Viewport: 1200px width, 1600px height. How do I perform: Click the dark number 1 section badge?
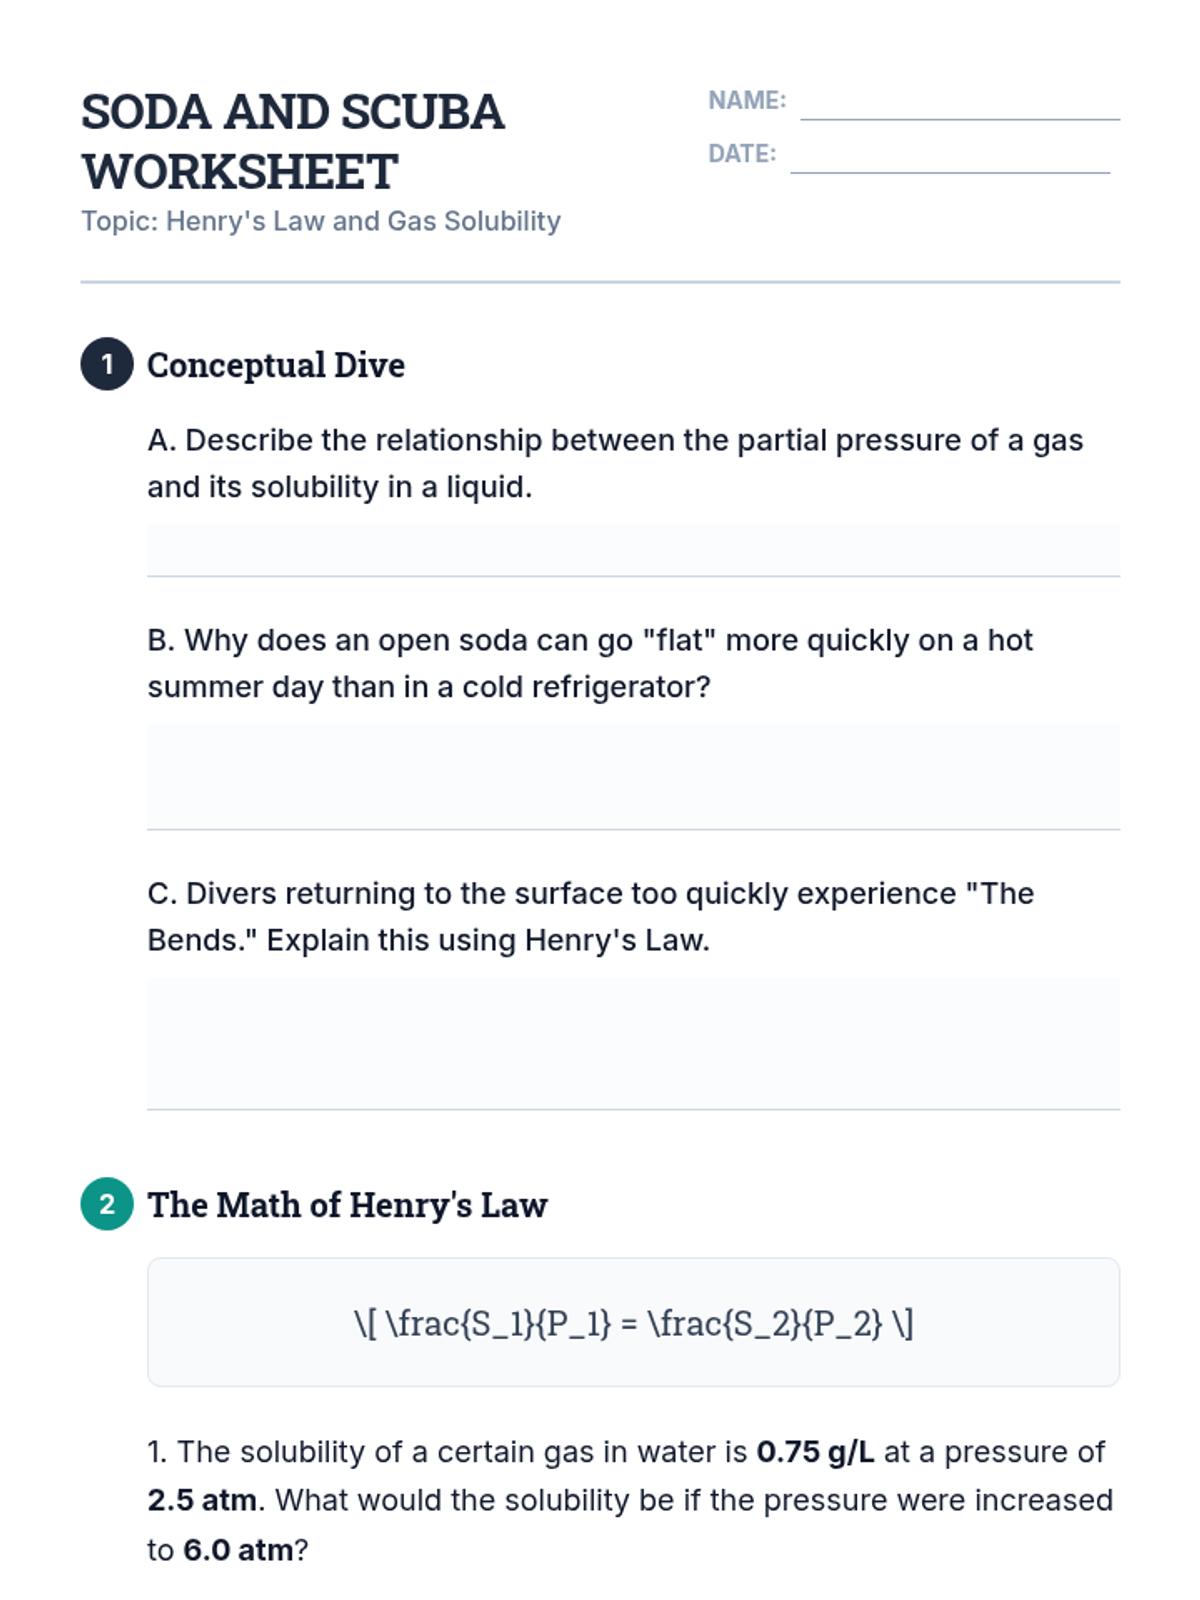click(x=107, y=364)
